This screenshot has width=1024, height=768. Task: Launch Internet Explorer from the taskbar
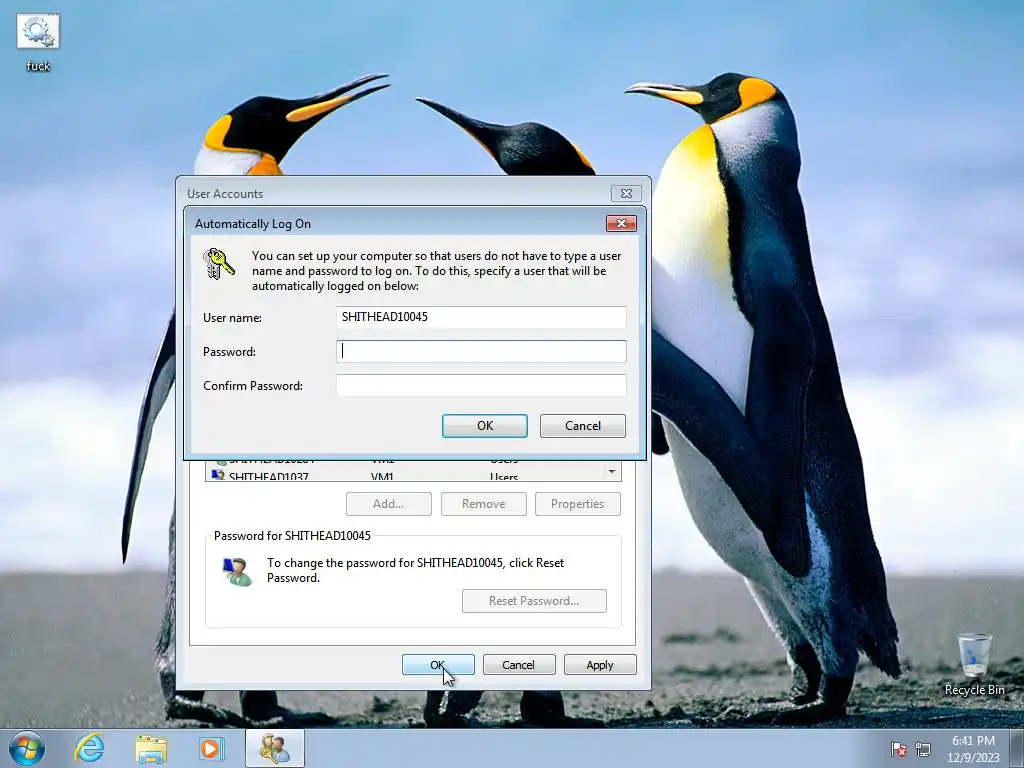pyautogui.click(x=89, y=748)
